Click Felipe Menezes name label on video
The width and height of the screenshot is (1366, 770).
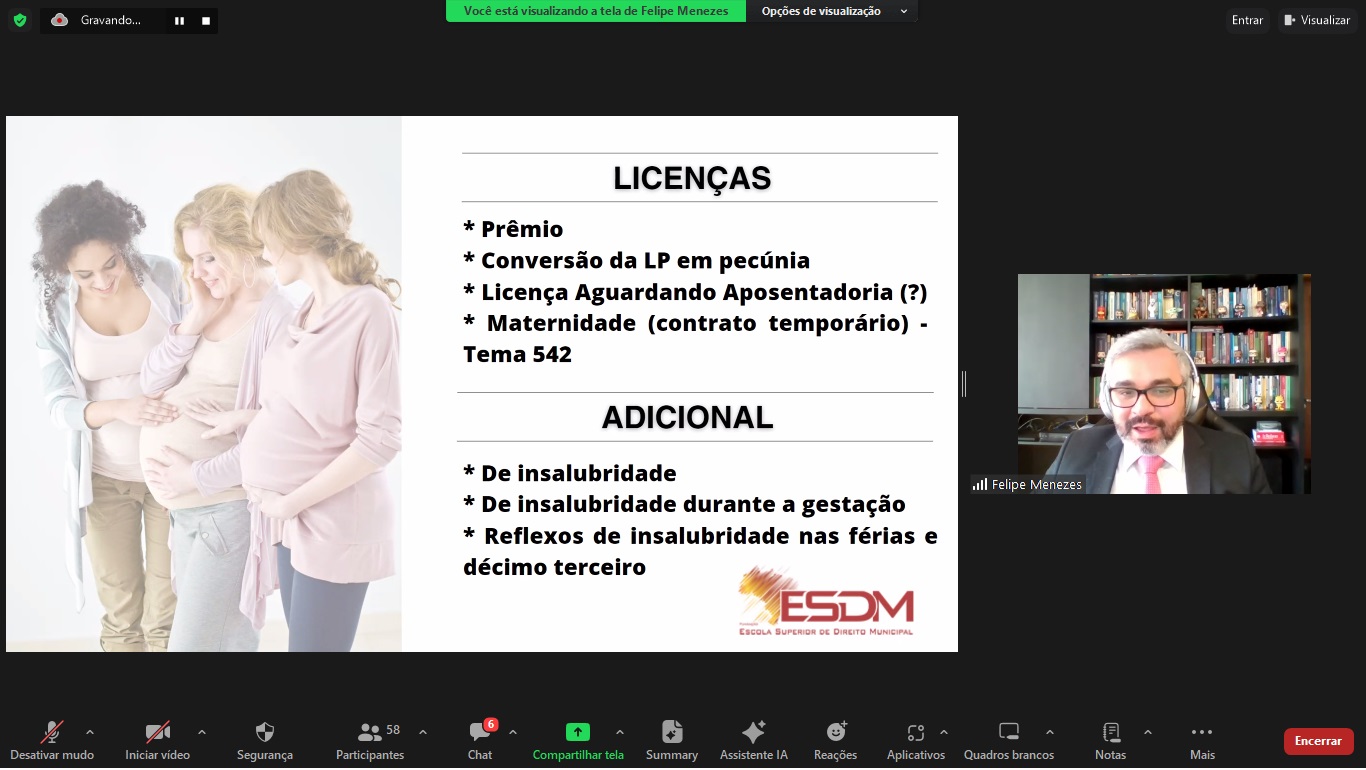click(1036, 485)
